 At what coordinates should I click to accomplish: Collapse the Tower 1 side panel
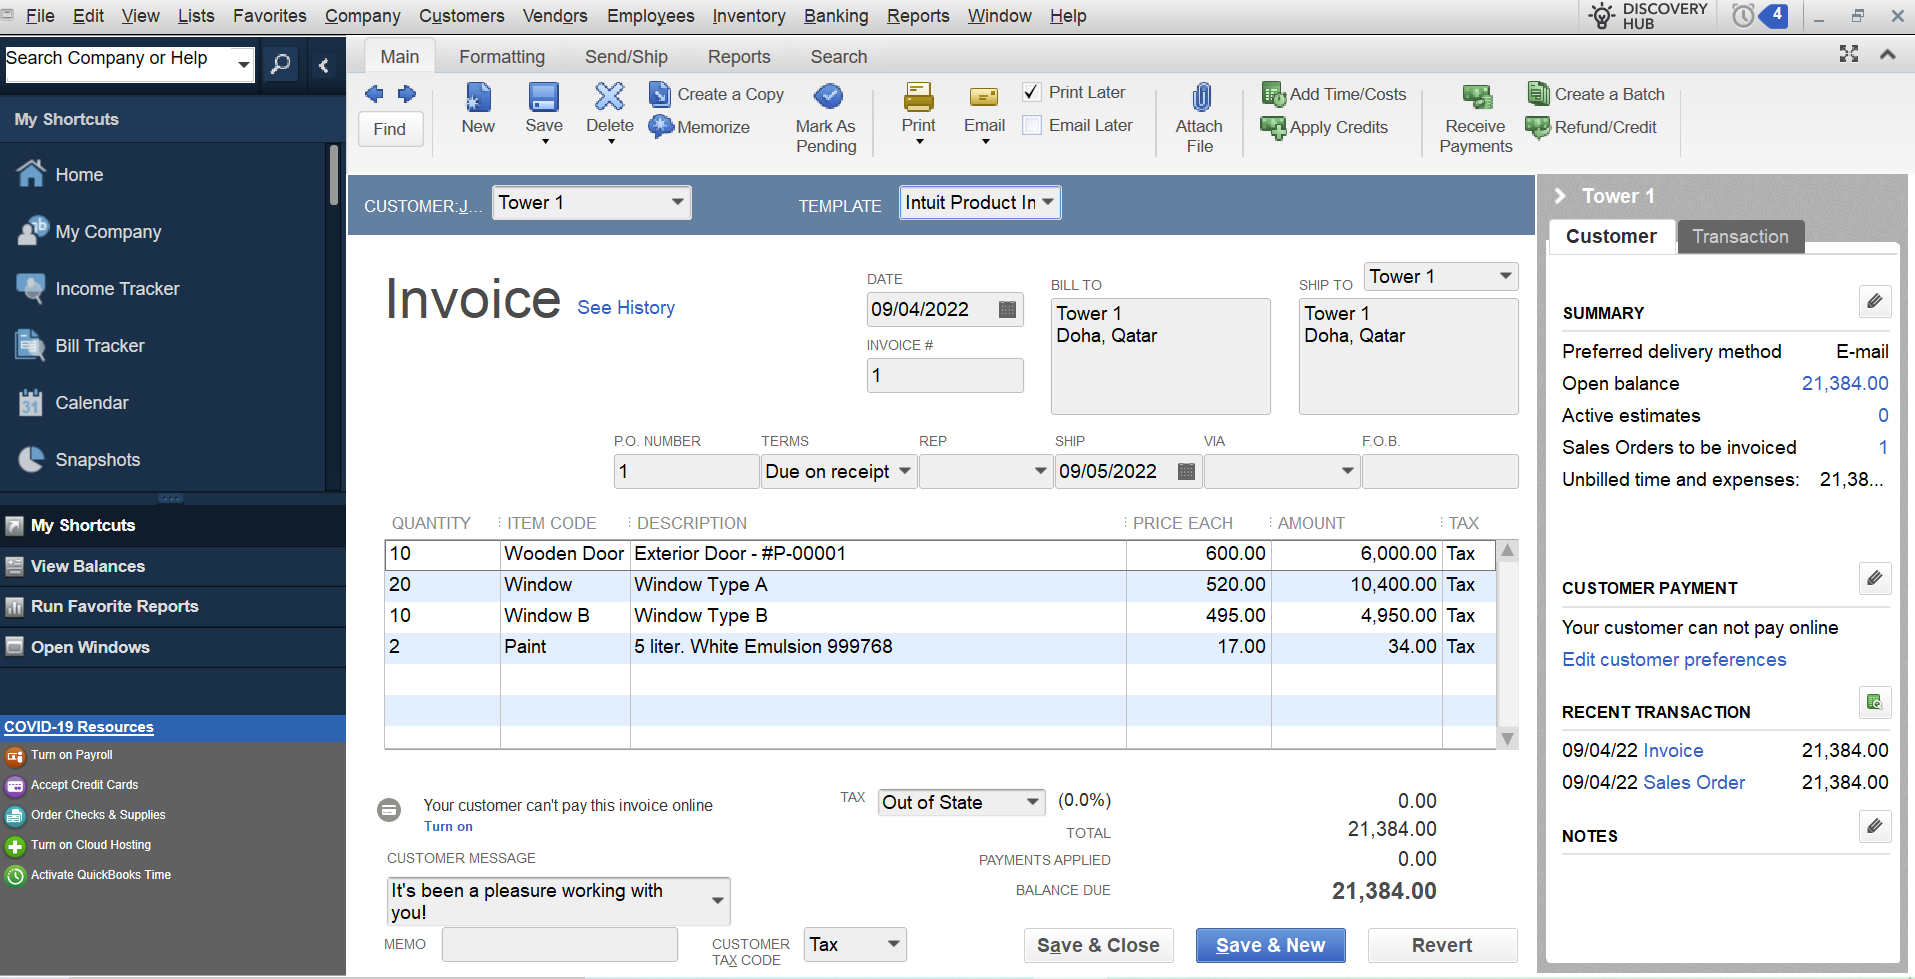pos(1560,196)
